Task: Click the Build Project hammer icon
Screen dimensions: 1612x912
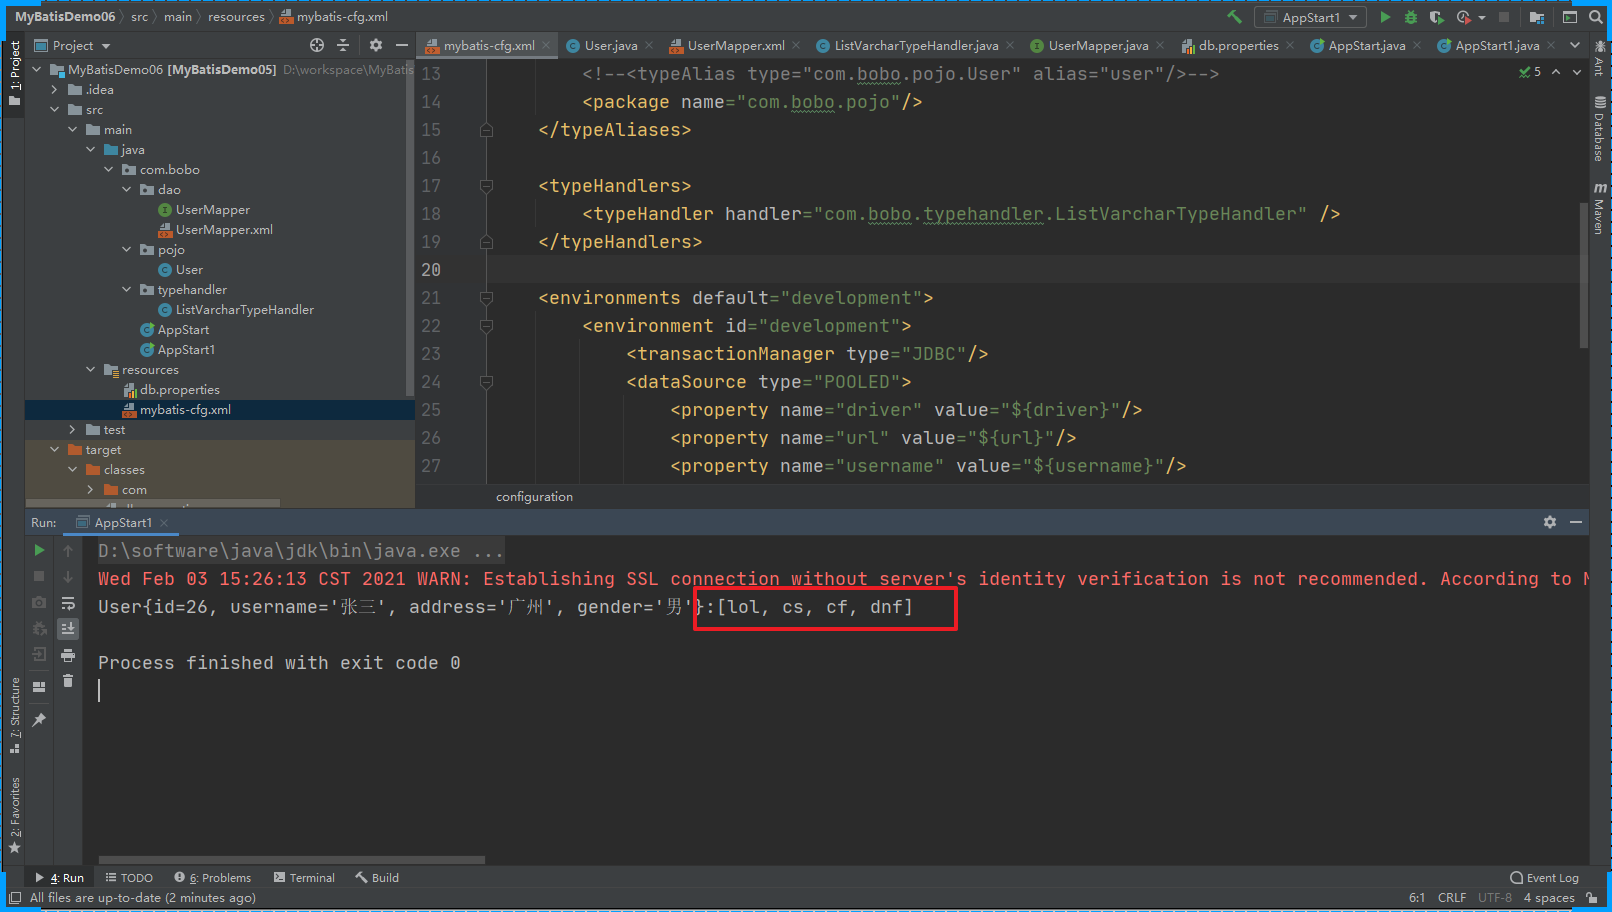Action: pos(1234,17)
